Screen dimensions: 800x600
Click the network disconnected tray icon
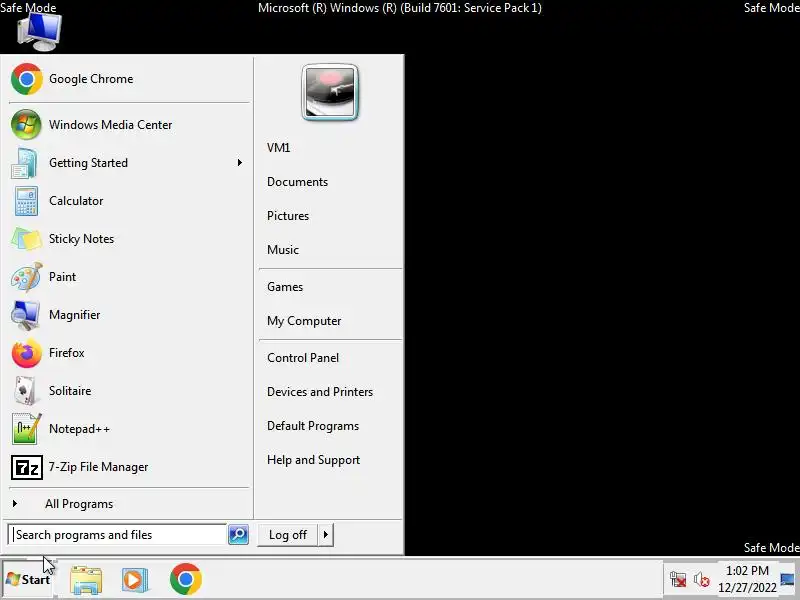click(678, 580)
